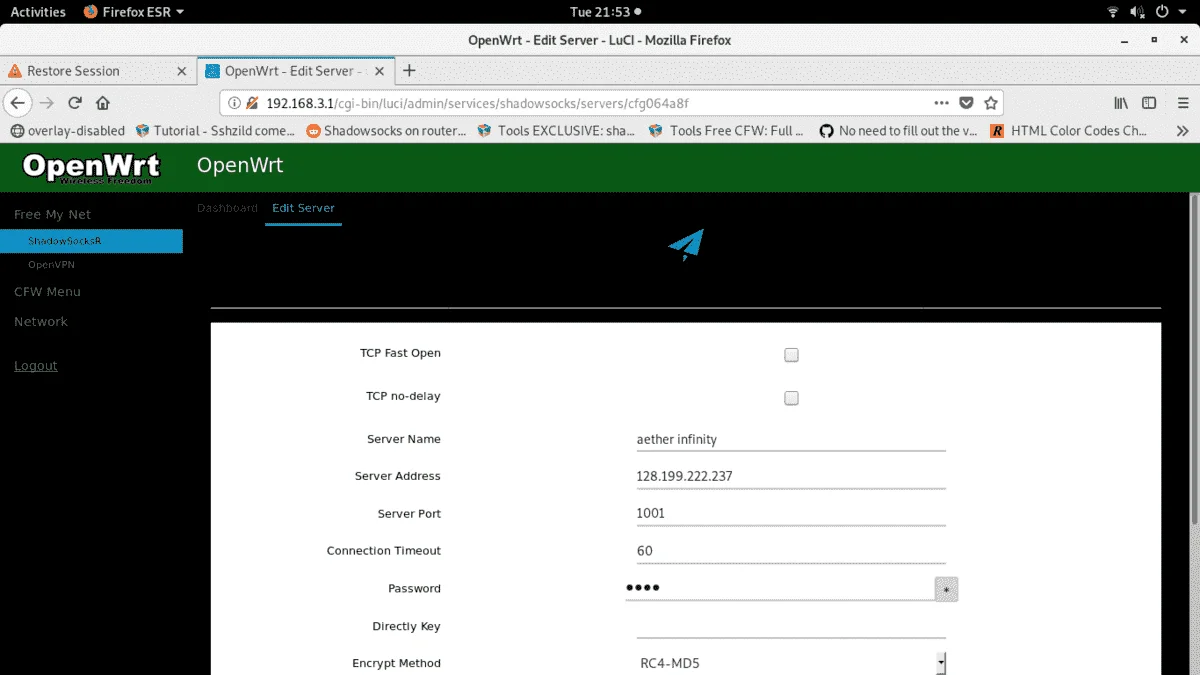
Task: Bookmark this page with the star
Action: coord(991,103)
